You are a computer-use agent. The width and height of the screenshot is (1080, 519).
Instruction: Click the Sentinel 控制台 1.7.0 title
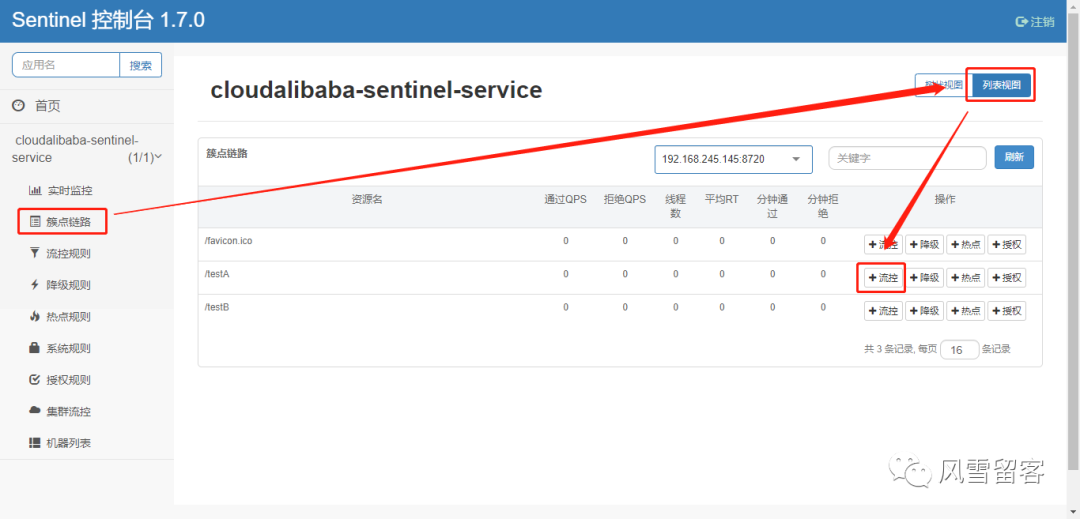point(108,21)
